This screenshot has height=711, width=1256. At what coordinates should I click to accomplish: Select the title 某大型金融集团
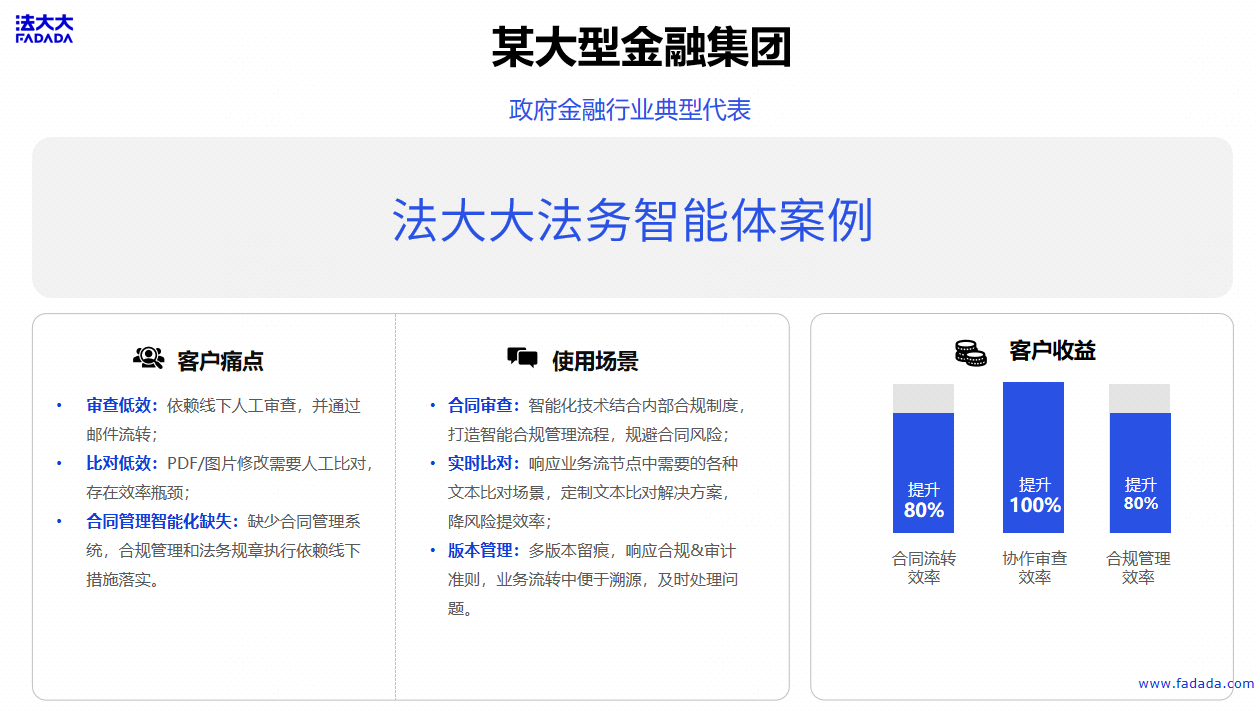(x=642, y=46)
